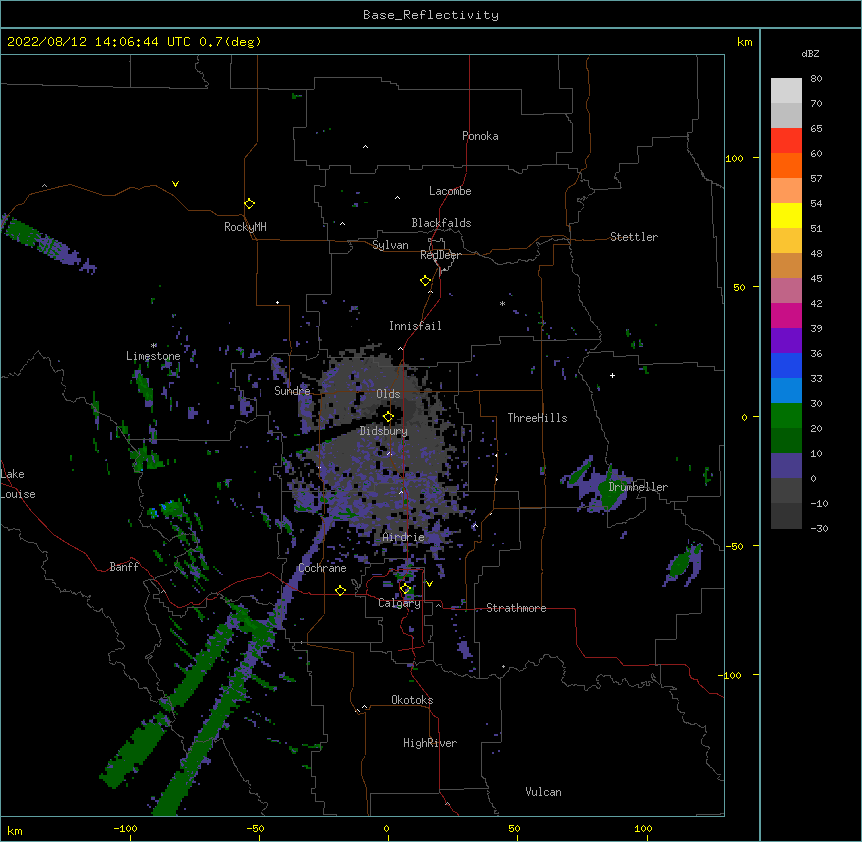Click the Sylvan label
The height and width of the screenshot is (842, 862).
(x=390, y=245)
